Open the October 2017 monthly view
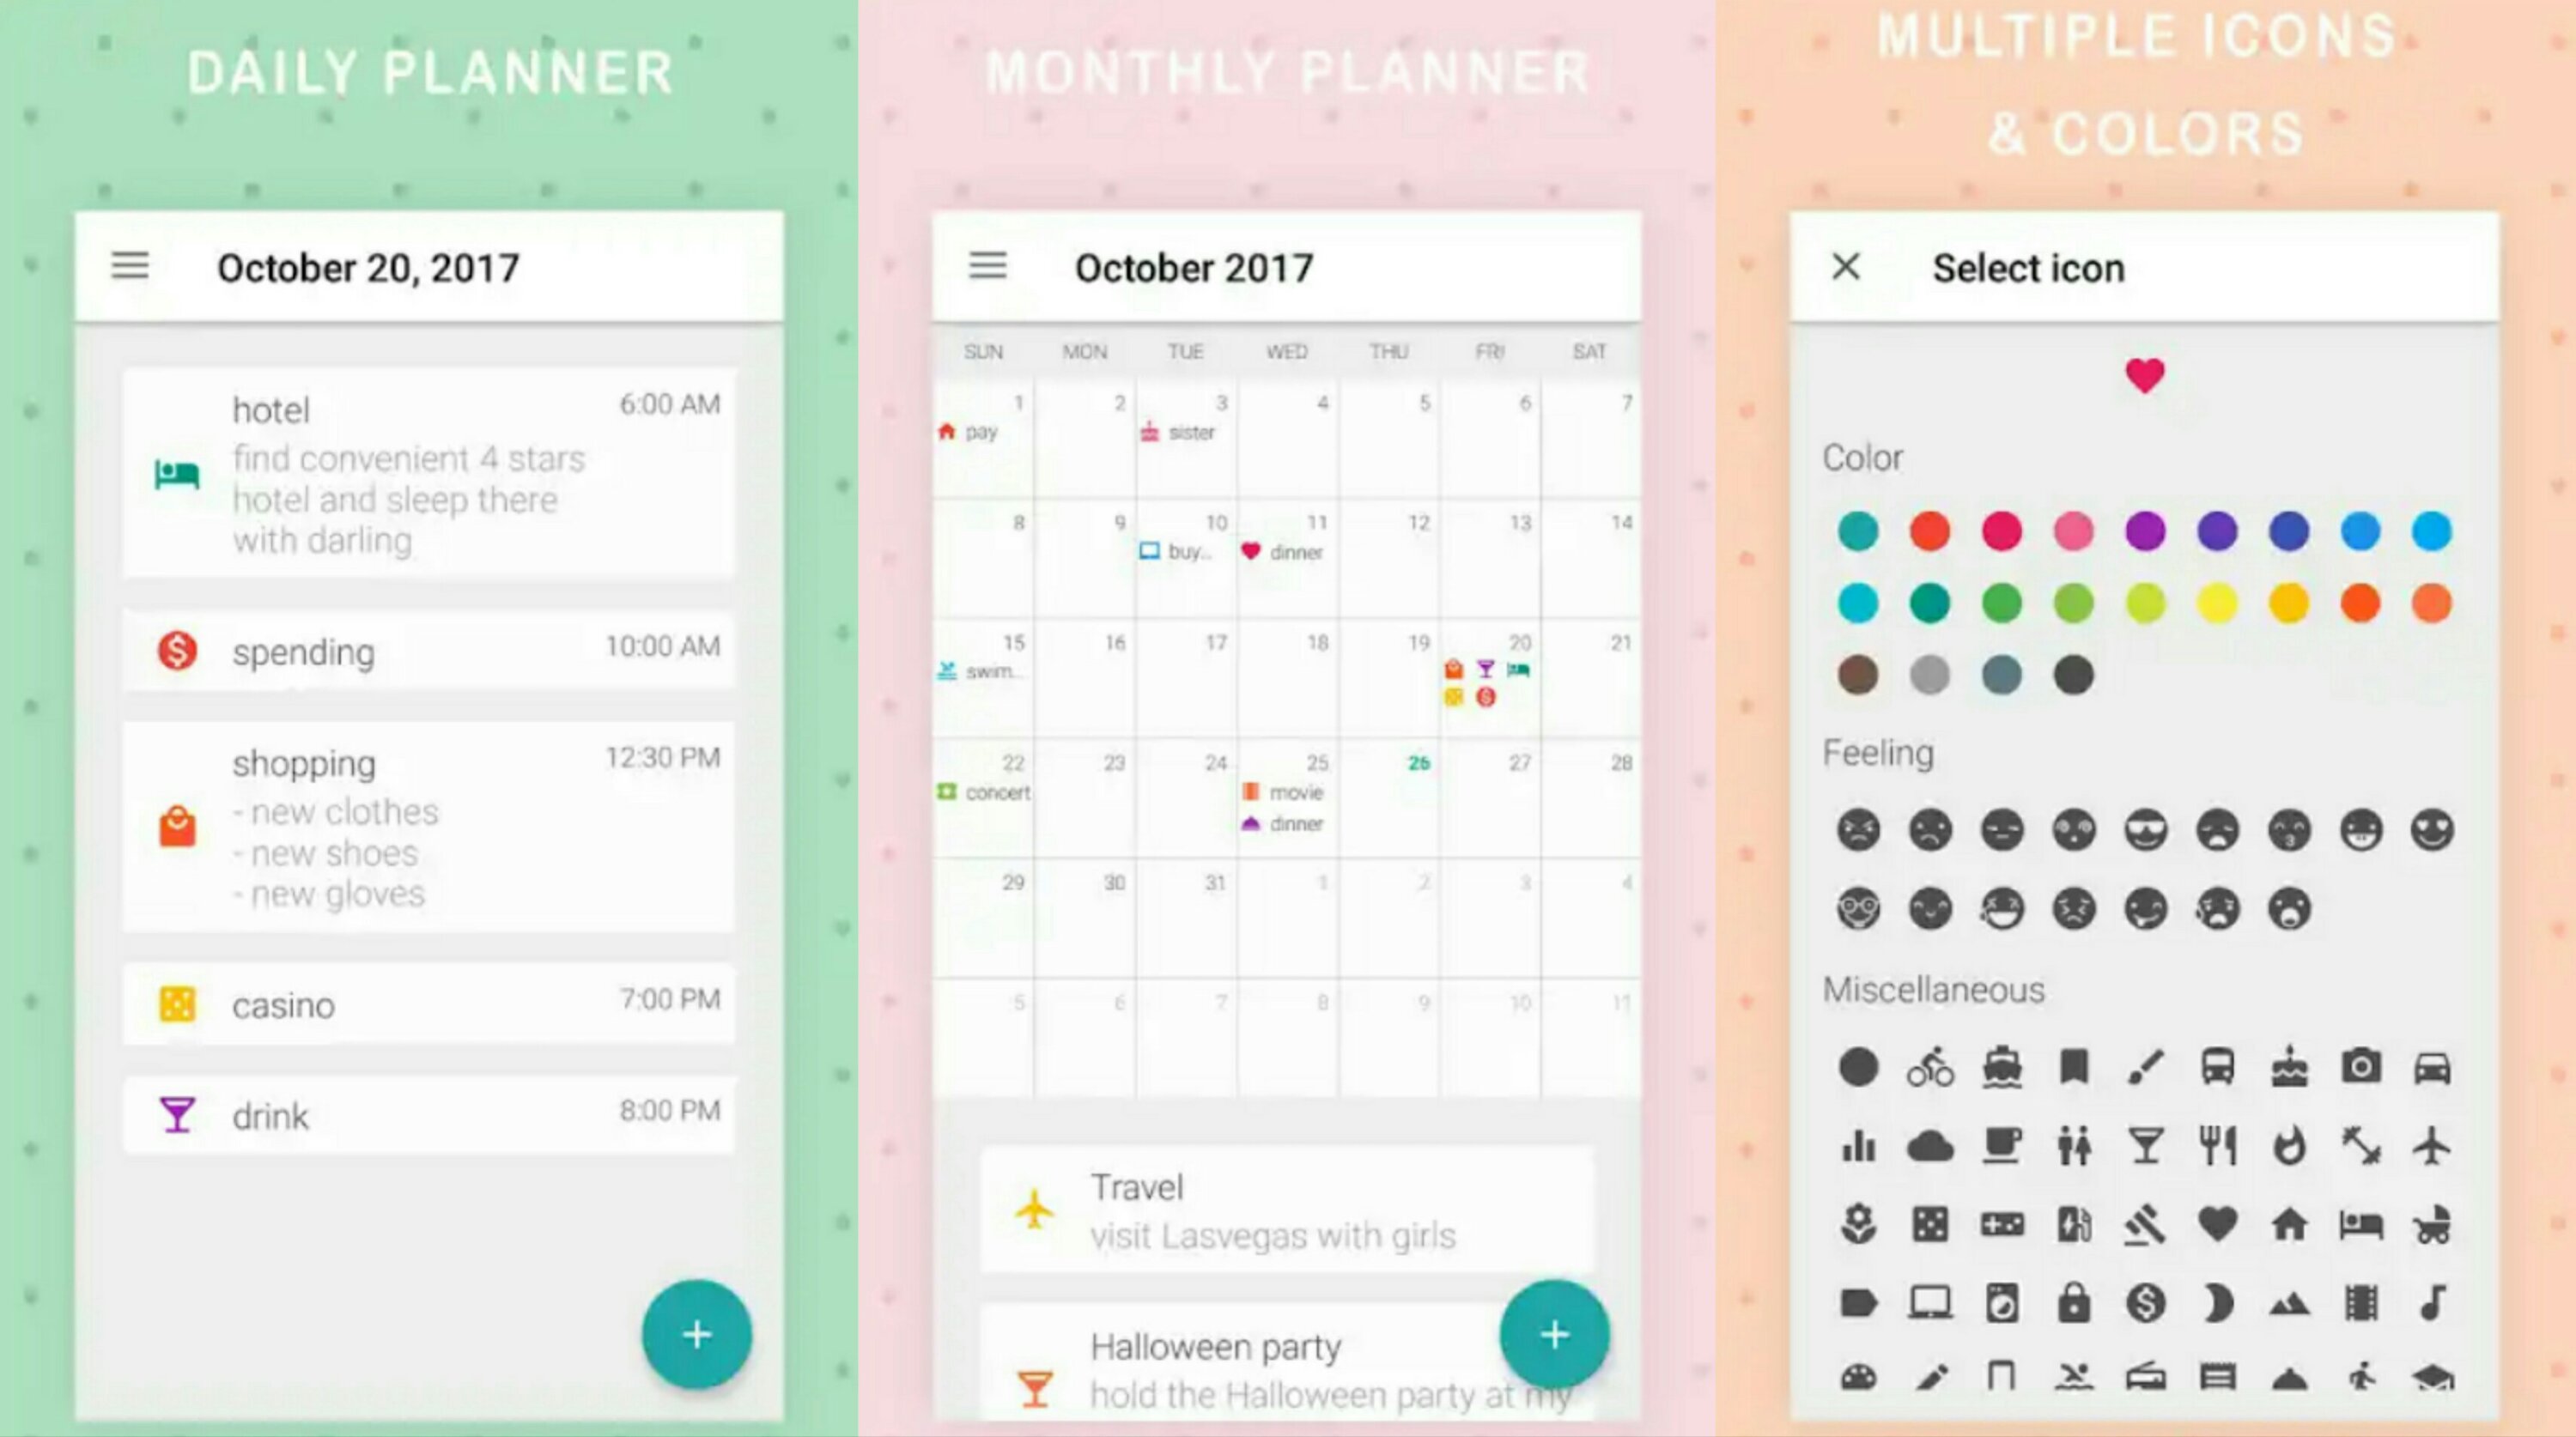The image size is (2576, 1437). click(1198, 265)
